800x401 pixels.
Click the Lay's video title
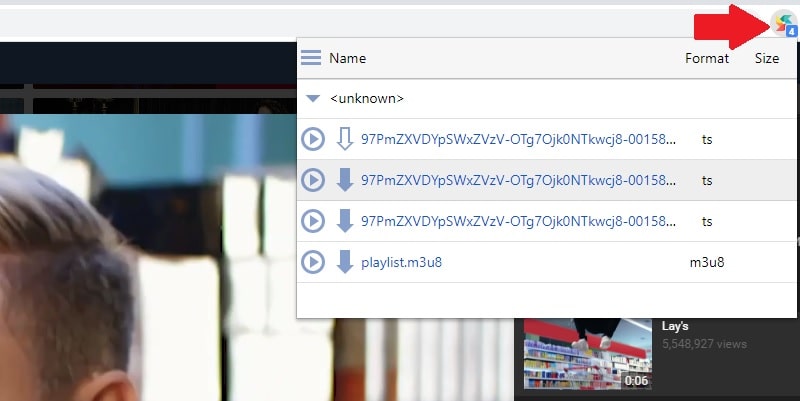[x=676, y=326]
